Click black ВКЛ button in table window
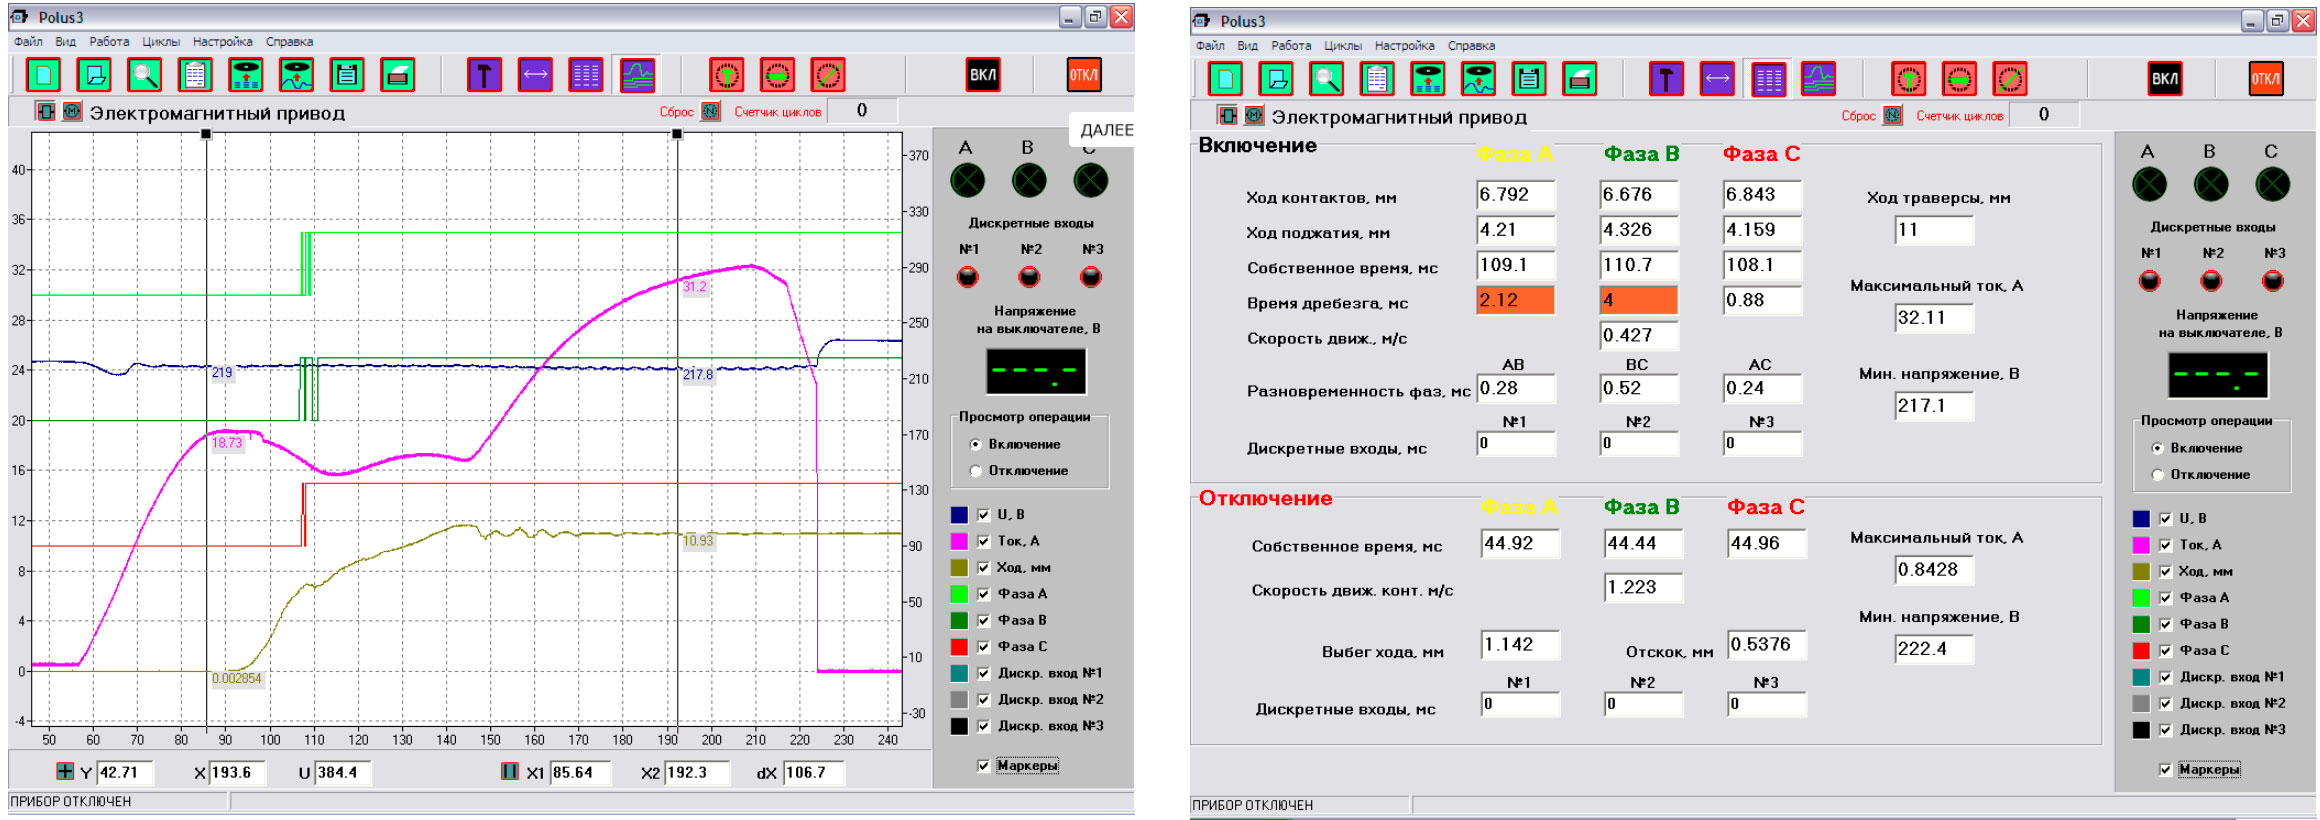 (x=2165, y=79)
